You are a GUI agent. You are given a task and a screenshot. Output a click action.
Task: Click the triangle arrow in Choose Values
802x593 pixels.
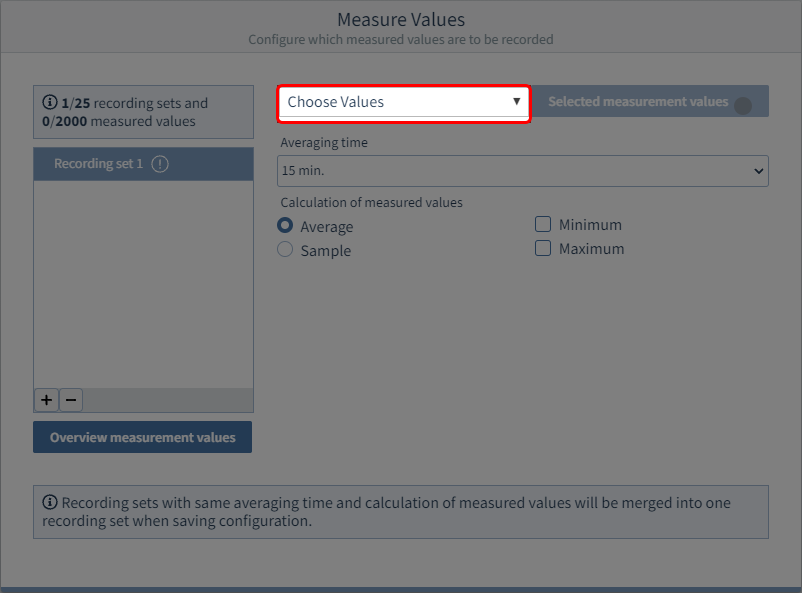[516, 102]
